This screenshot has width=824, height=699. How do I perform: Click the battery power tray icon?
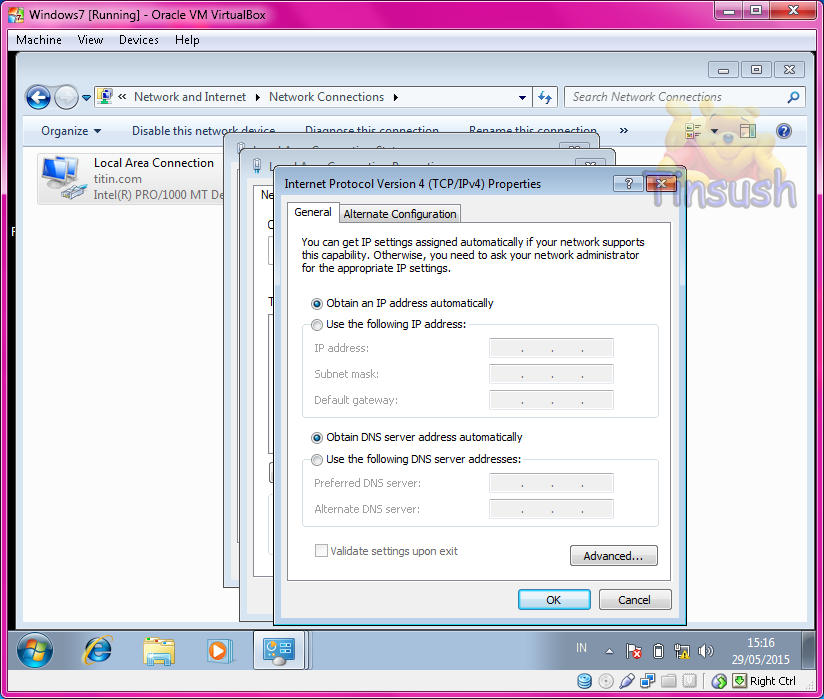(x=658, y=651)
